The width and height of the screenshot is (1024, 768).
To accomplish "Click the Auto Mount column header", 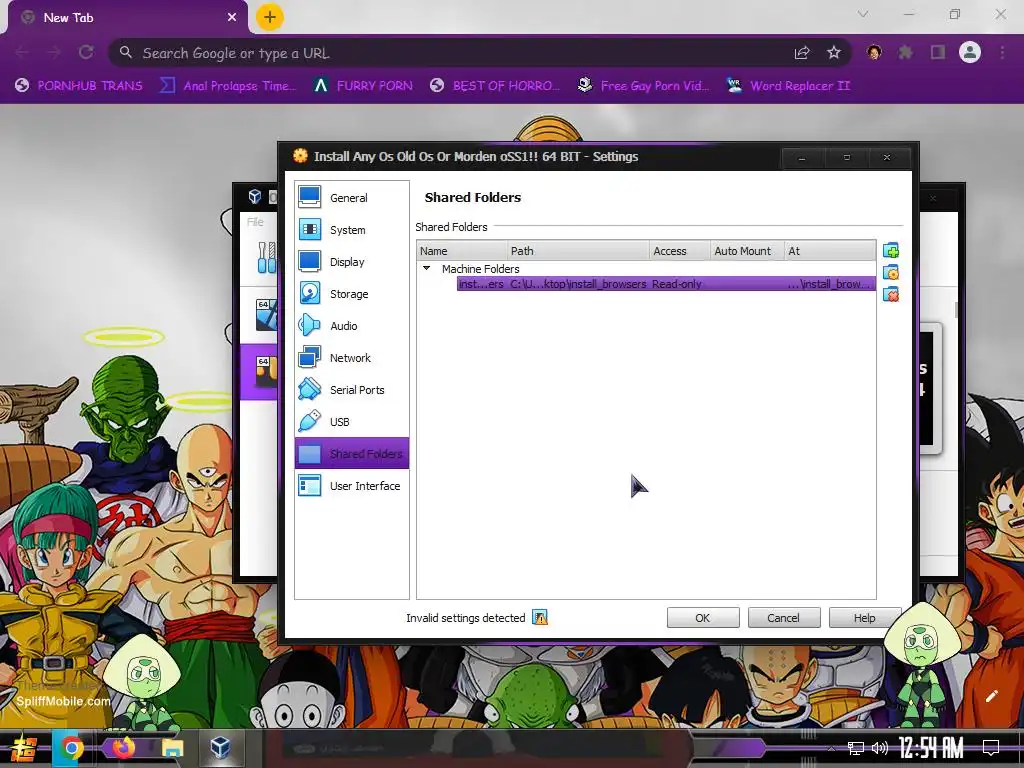I will click(x=747, y=251).
